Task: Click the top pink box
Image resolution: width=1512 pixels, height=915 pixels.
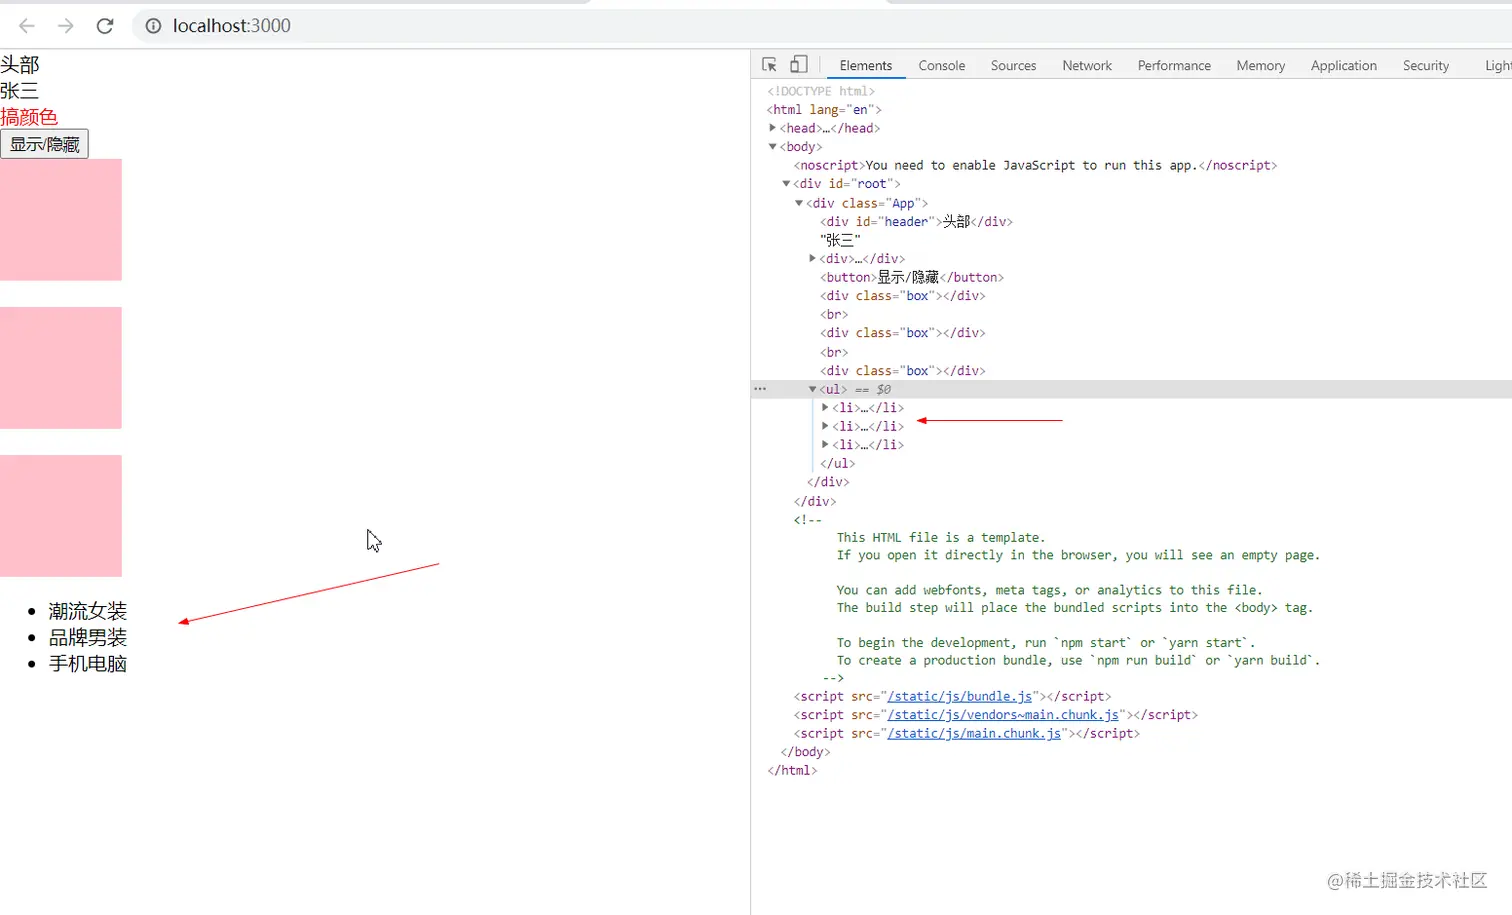Action: (61, 220)
